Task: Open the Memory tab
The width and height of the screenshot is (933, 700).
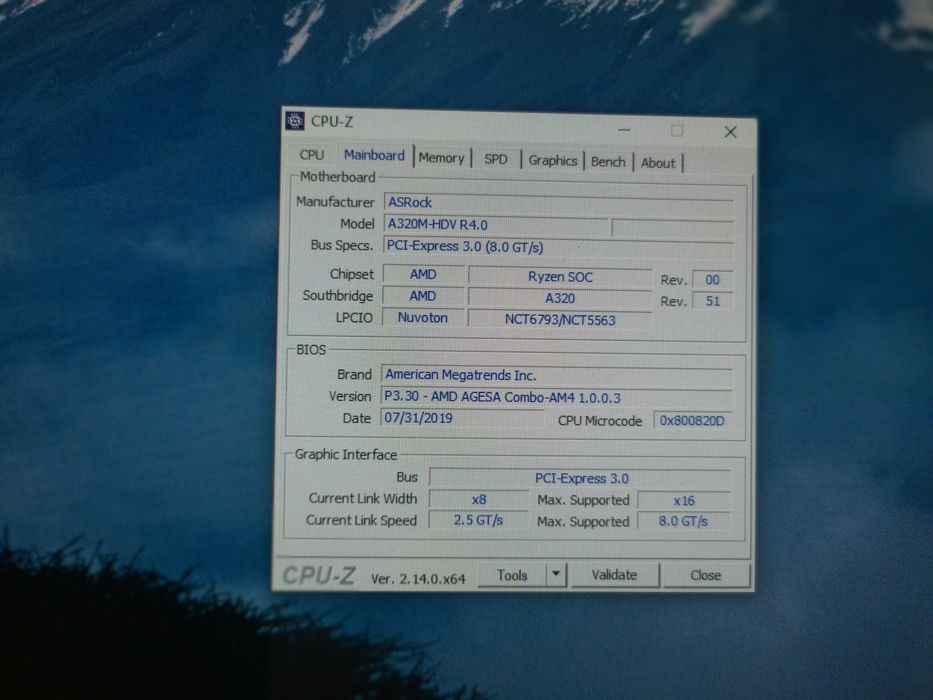Action: (x=442, y=158)
